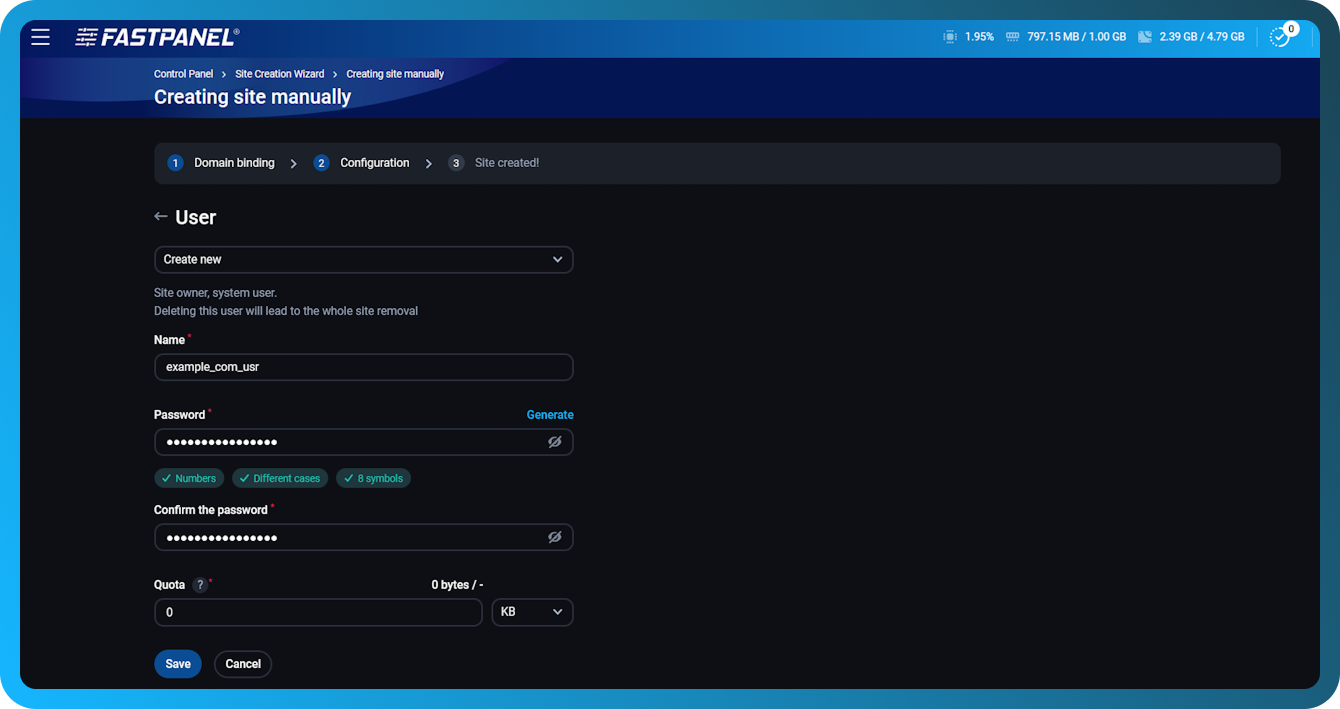Save the new site user
This screenshot has height=709, width=1340.
[x=177, y=663]
